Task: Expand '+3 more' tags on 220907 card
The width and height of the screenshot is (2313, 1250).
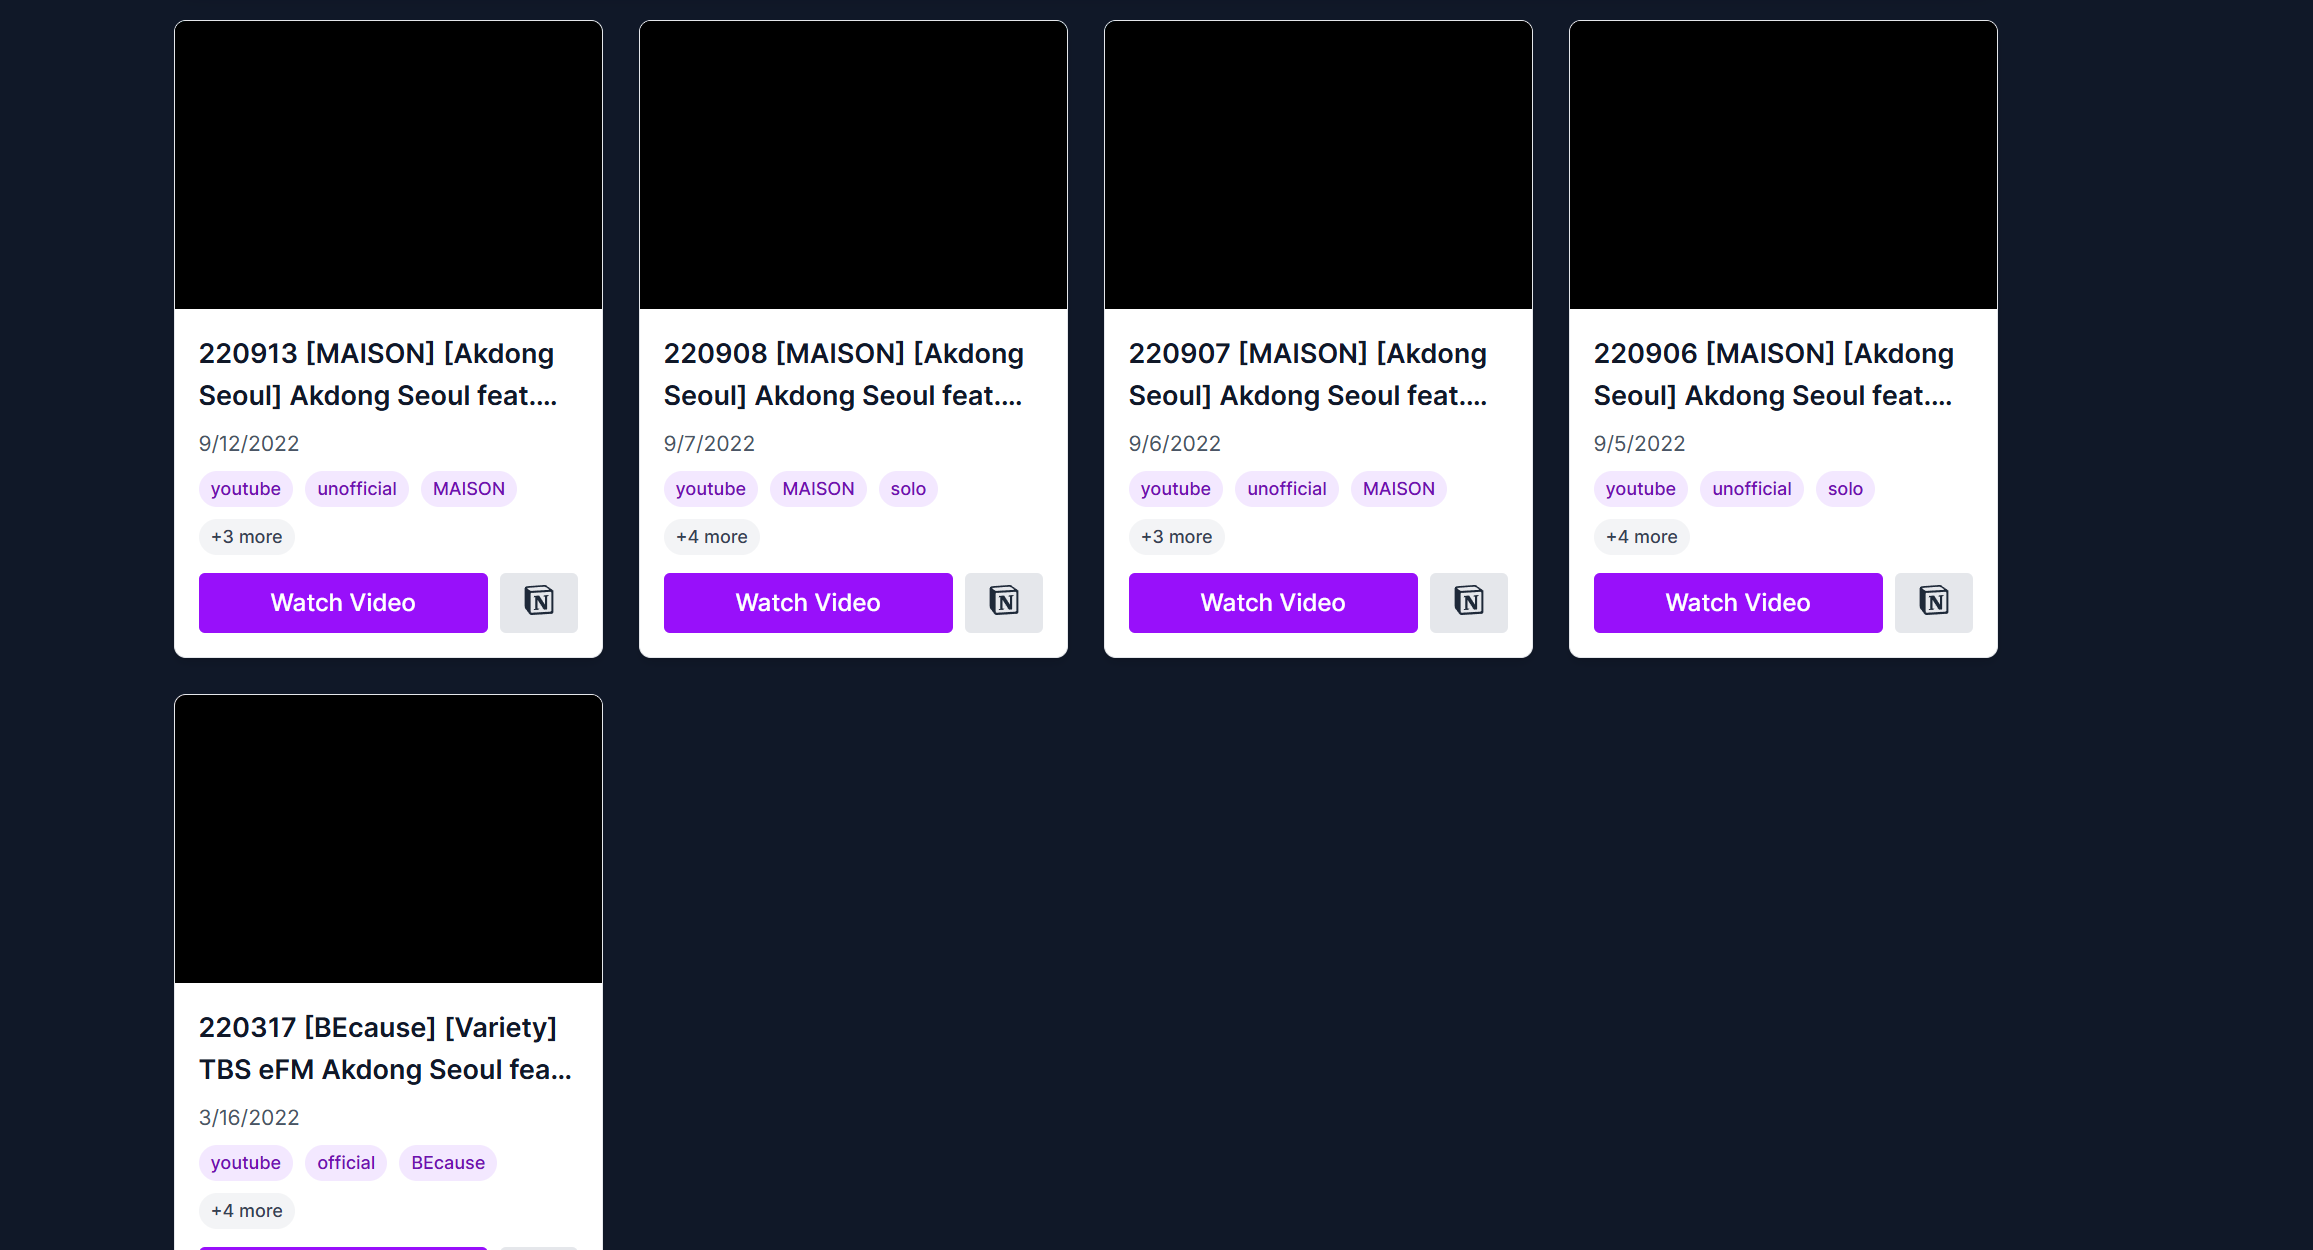Action: (x=1176, y=537)
